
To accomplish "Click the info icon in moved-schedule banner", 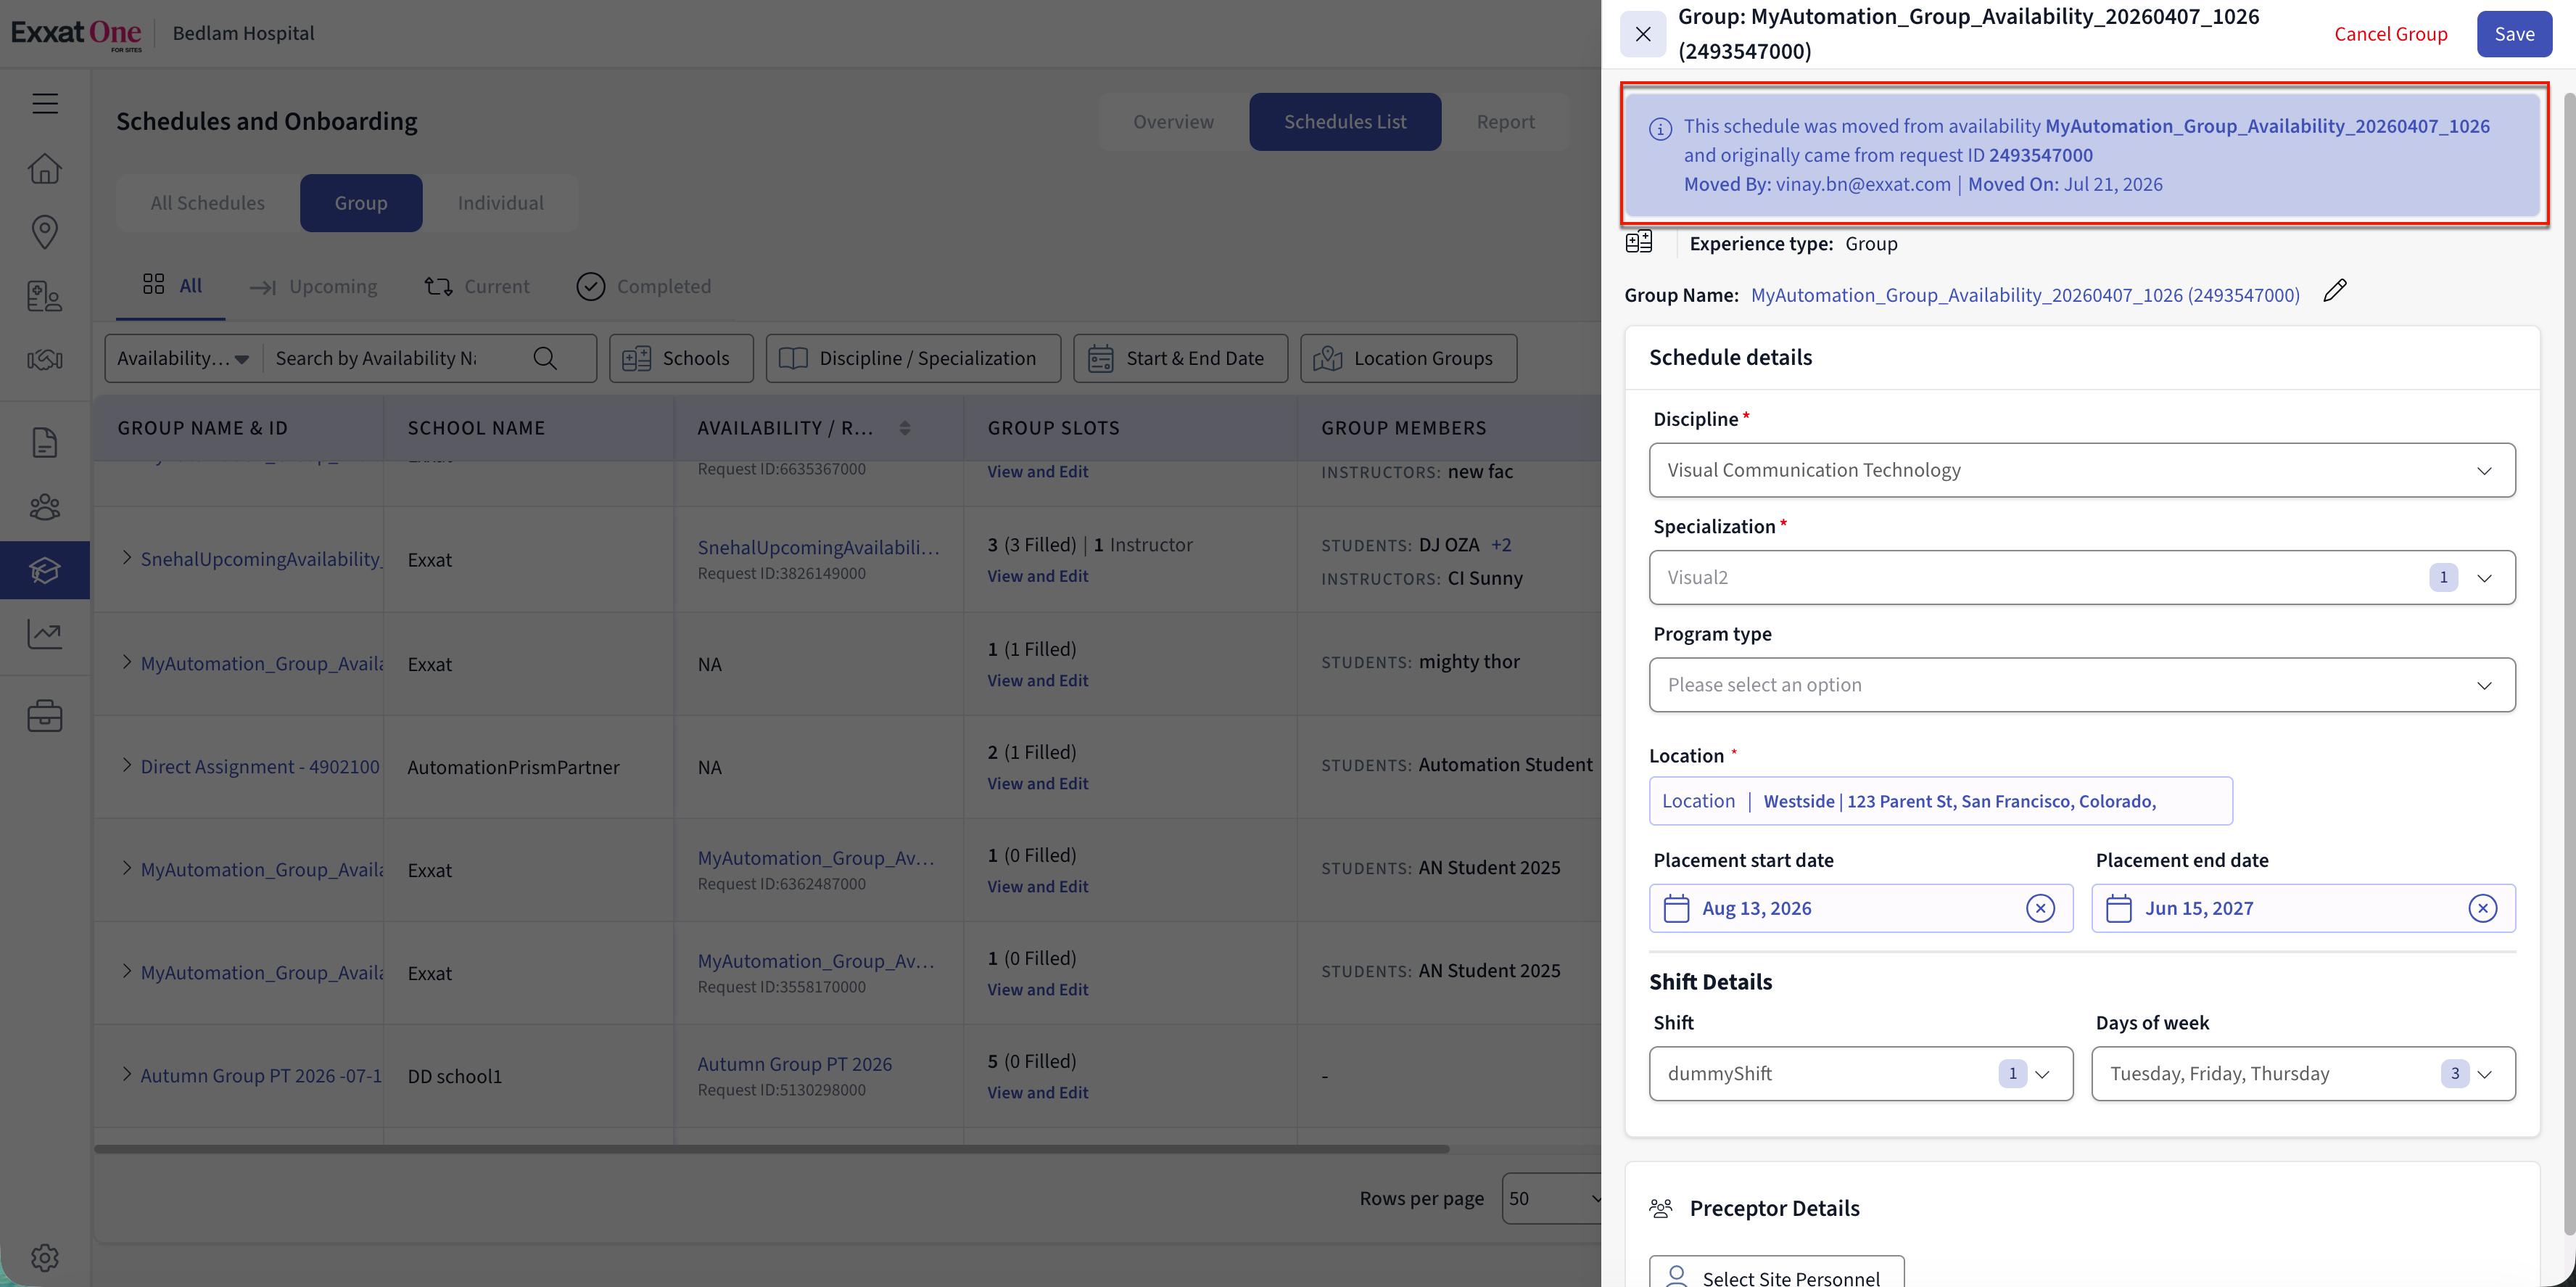I will coord(1660,129).
